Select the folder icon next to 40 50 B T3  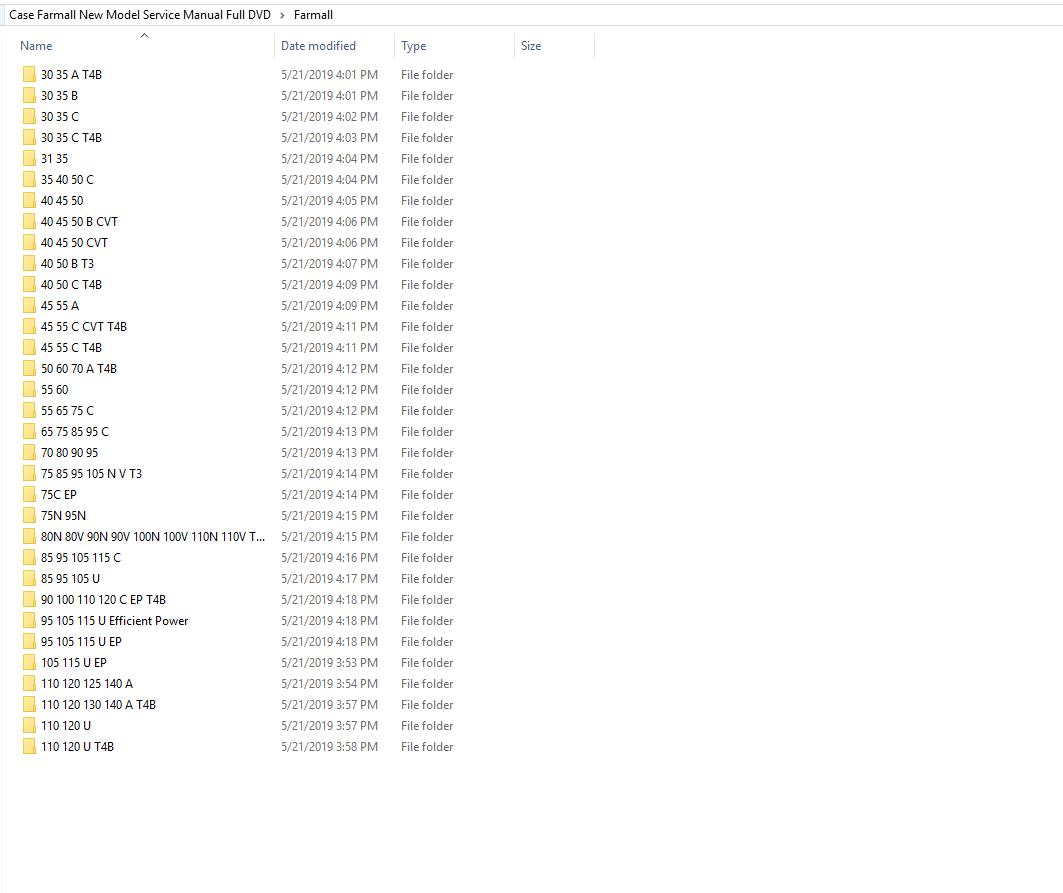click(x=28, y=264)
